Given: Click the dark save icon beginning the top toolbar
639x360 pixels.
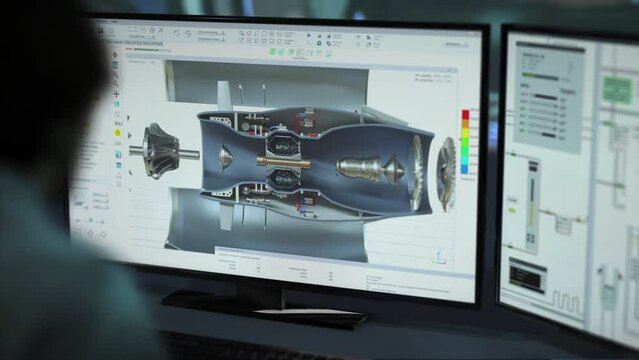Looking at the screenshot, I should pyautogui.click(x=101, y=30).
